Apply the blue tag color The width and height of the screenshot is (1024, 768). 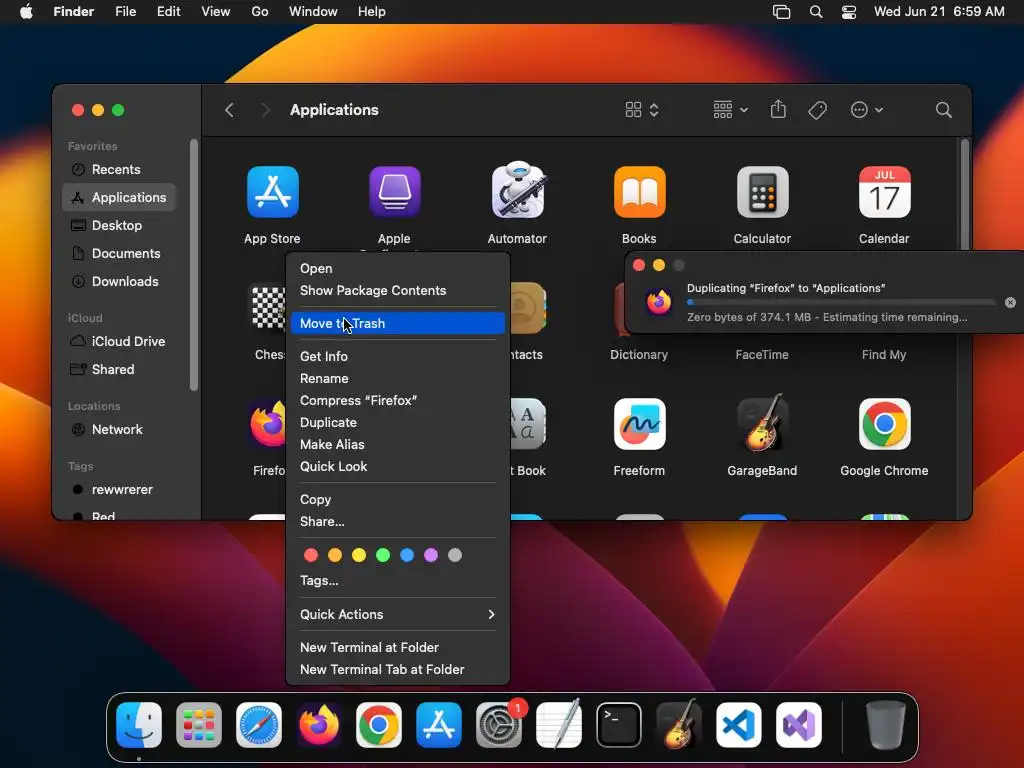[x=407, y=555]
